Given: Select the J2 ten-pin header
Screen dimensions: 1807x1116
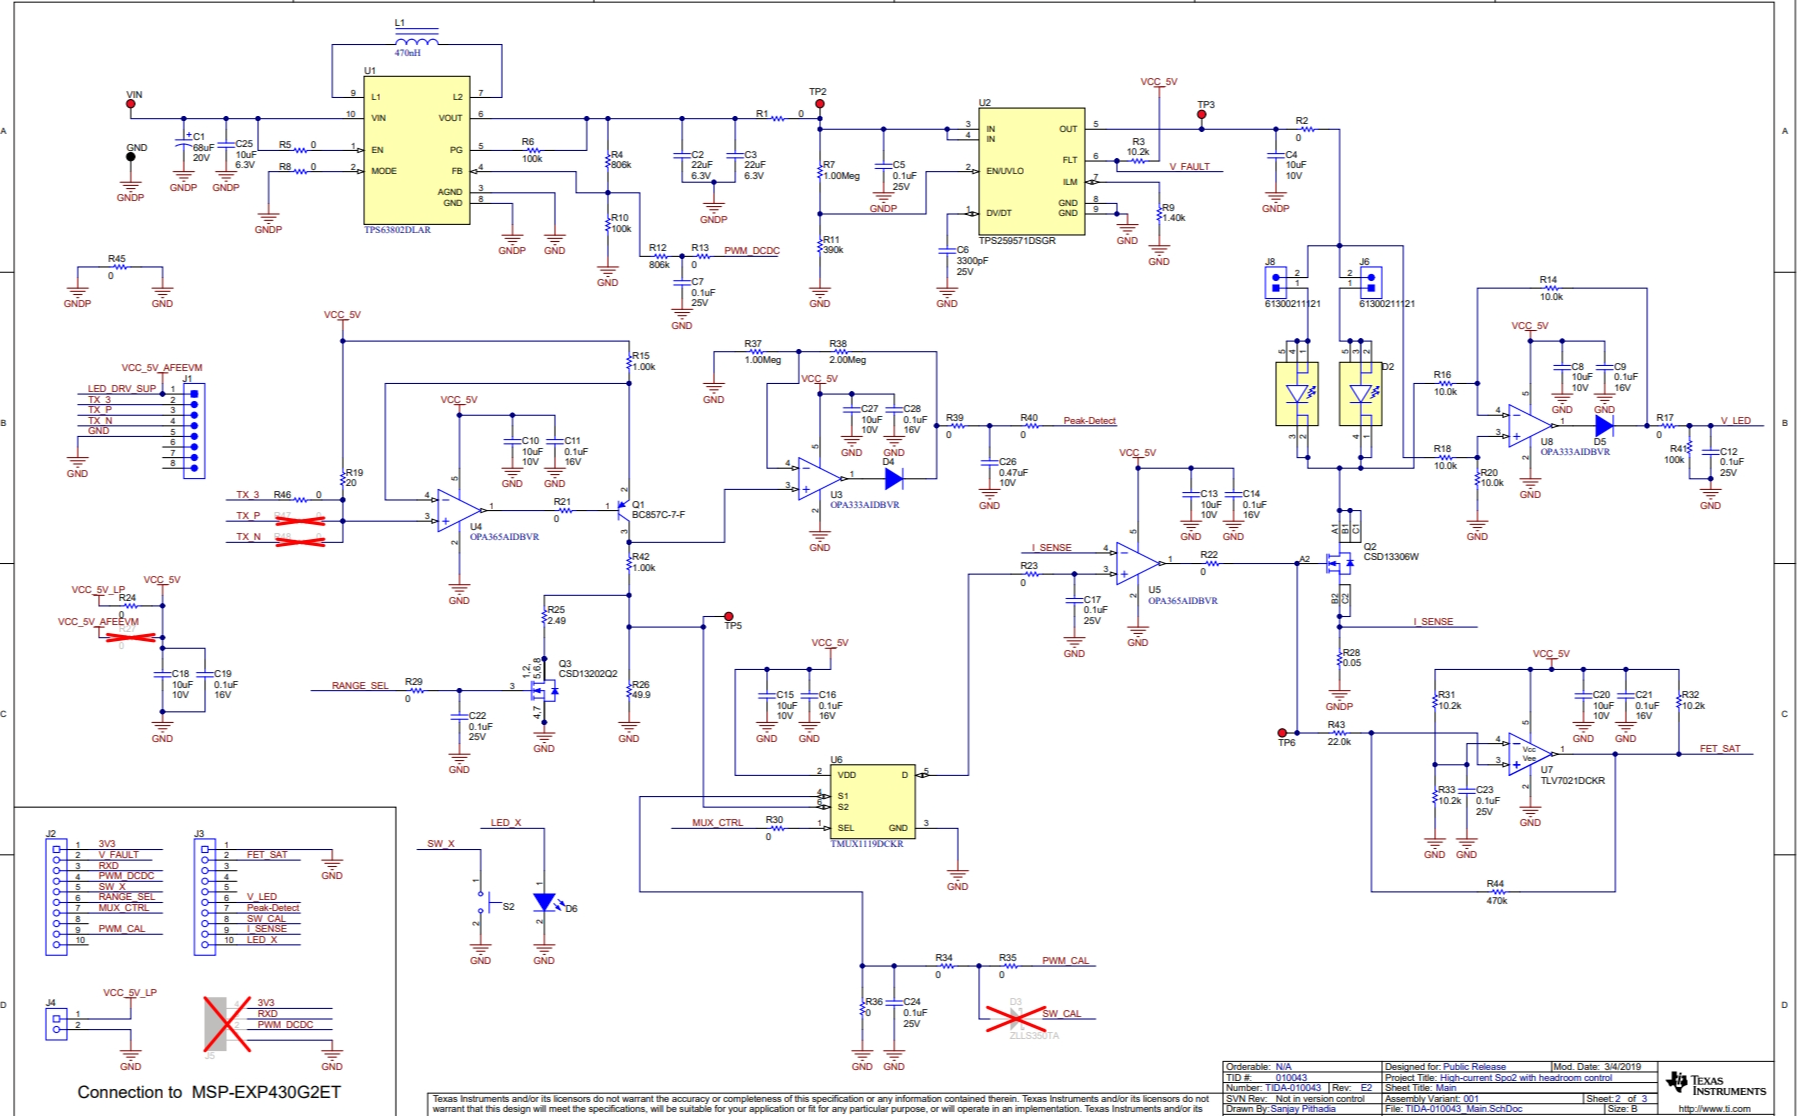Looking at the screenshot, I should click(56, 896).
